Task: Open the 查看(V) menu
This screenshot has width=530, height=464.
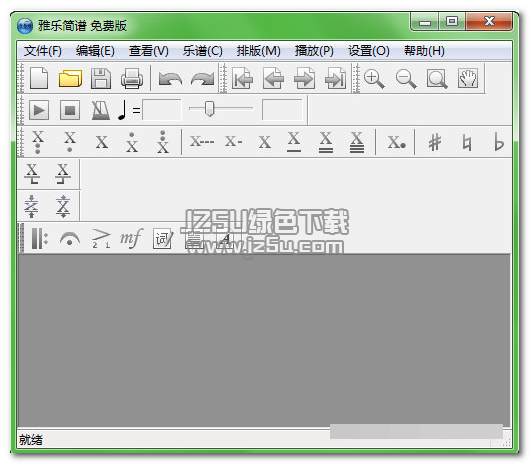Action: 149,51
